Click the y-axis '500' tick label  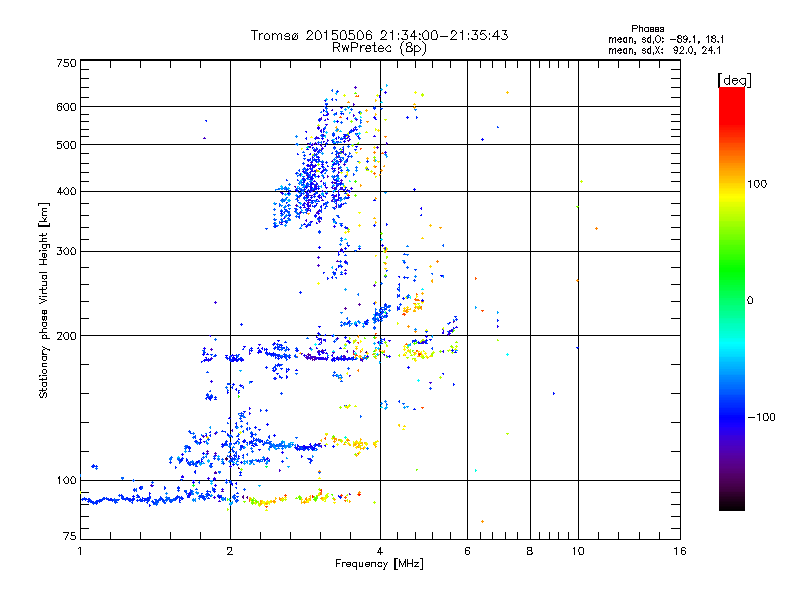(x=66, y=145)
